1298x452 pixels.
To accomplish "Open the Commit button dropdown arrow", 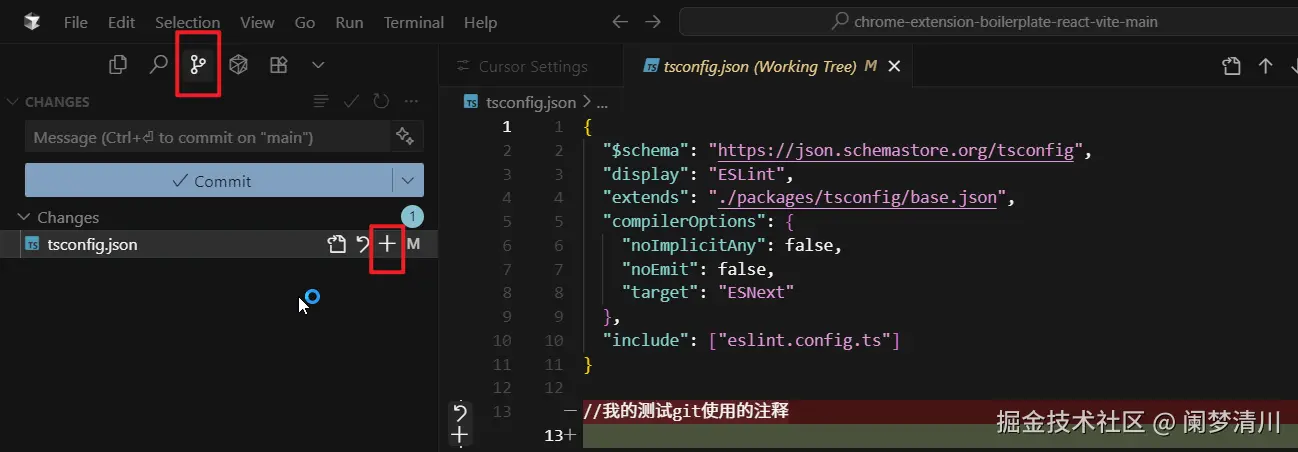I will tap(407, 181).
